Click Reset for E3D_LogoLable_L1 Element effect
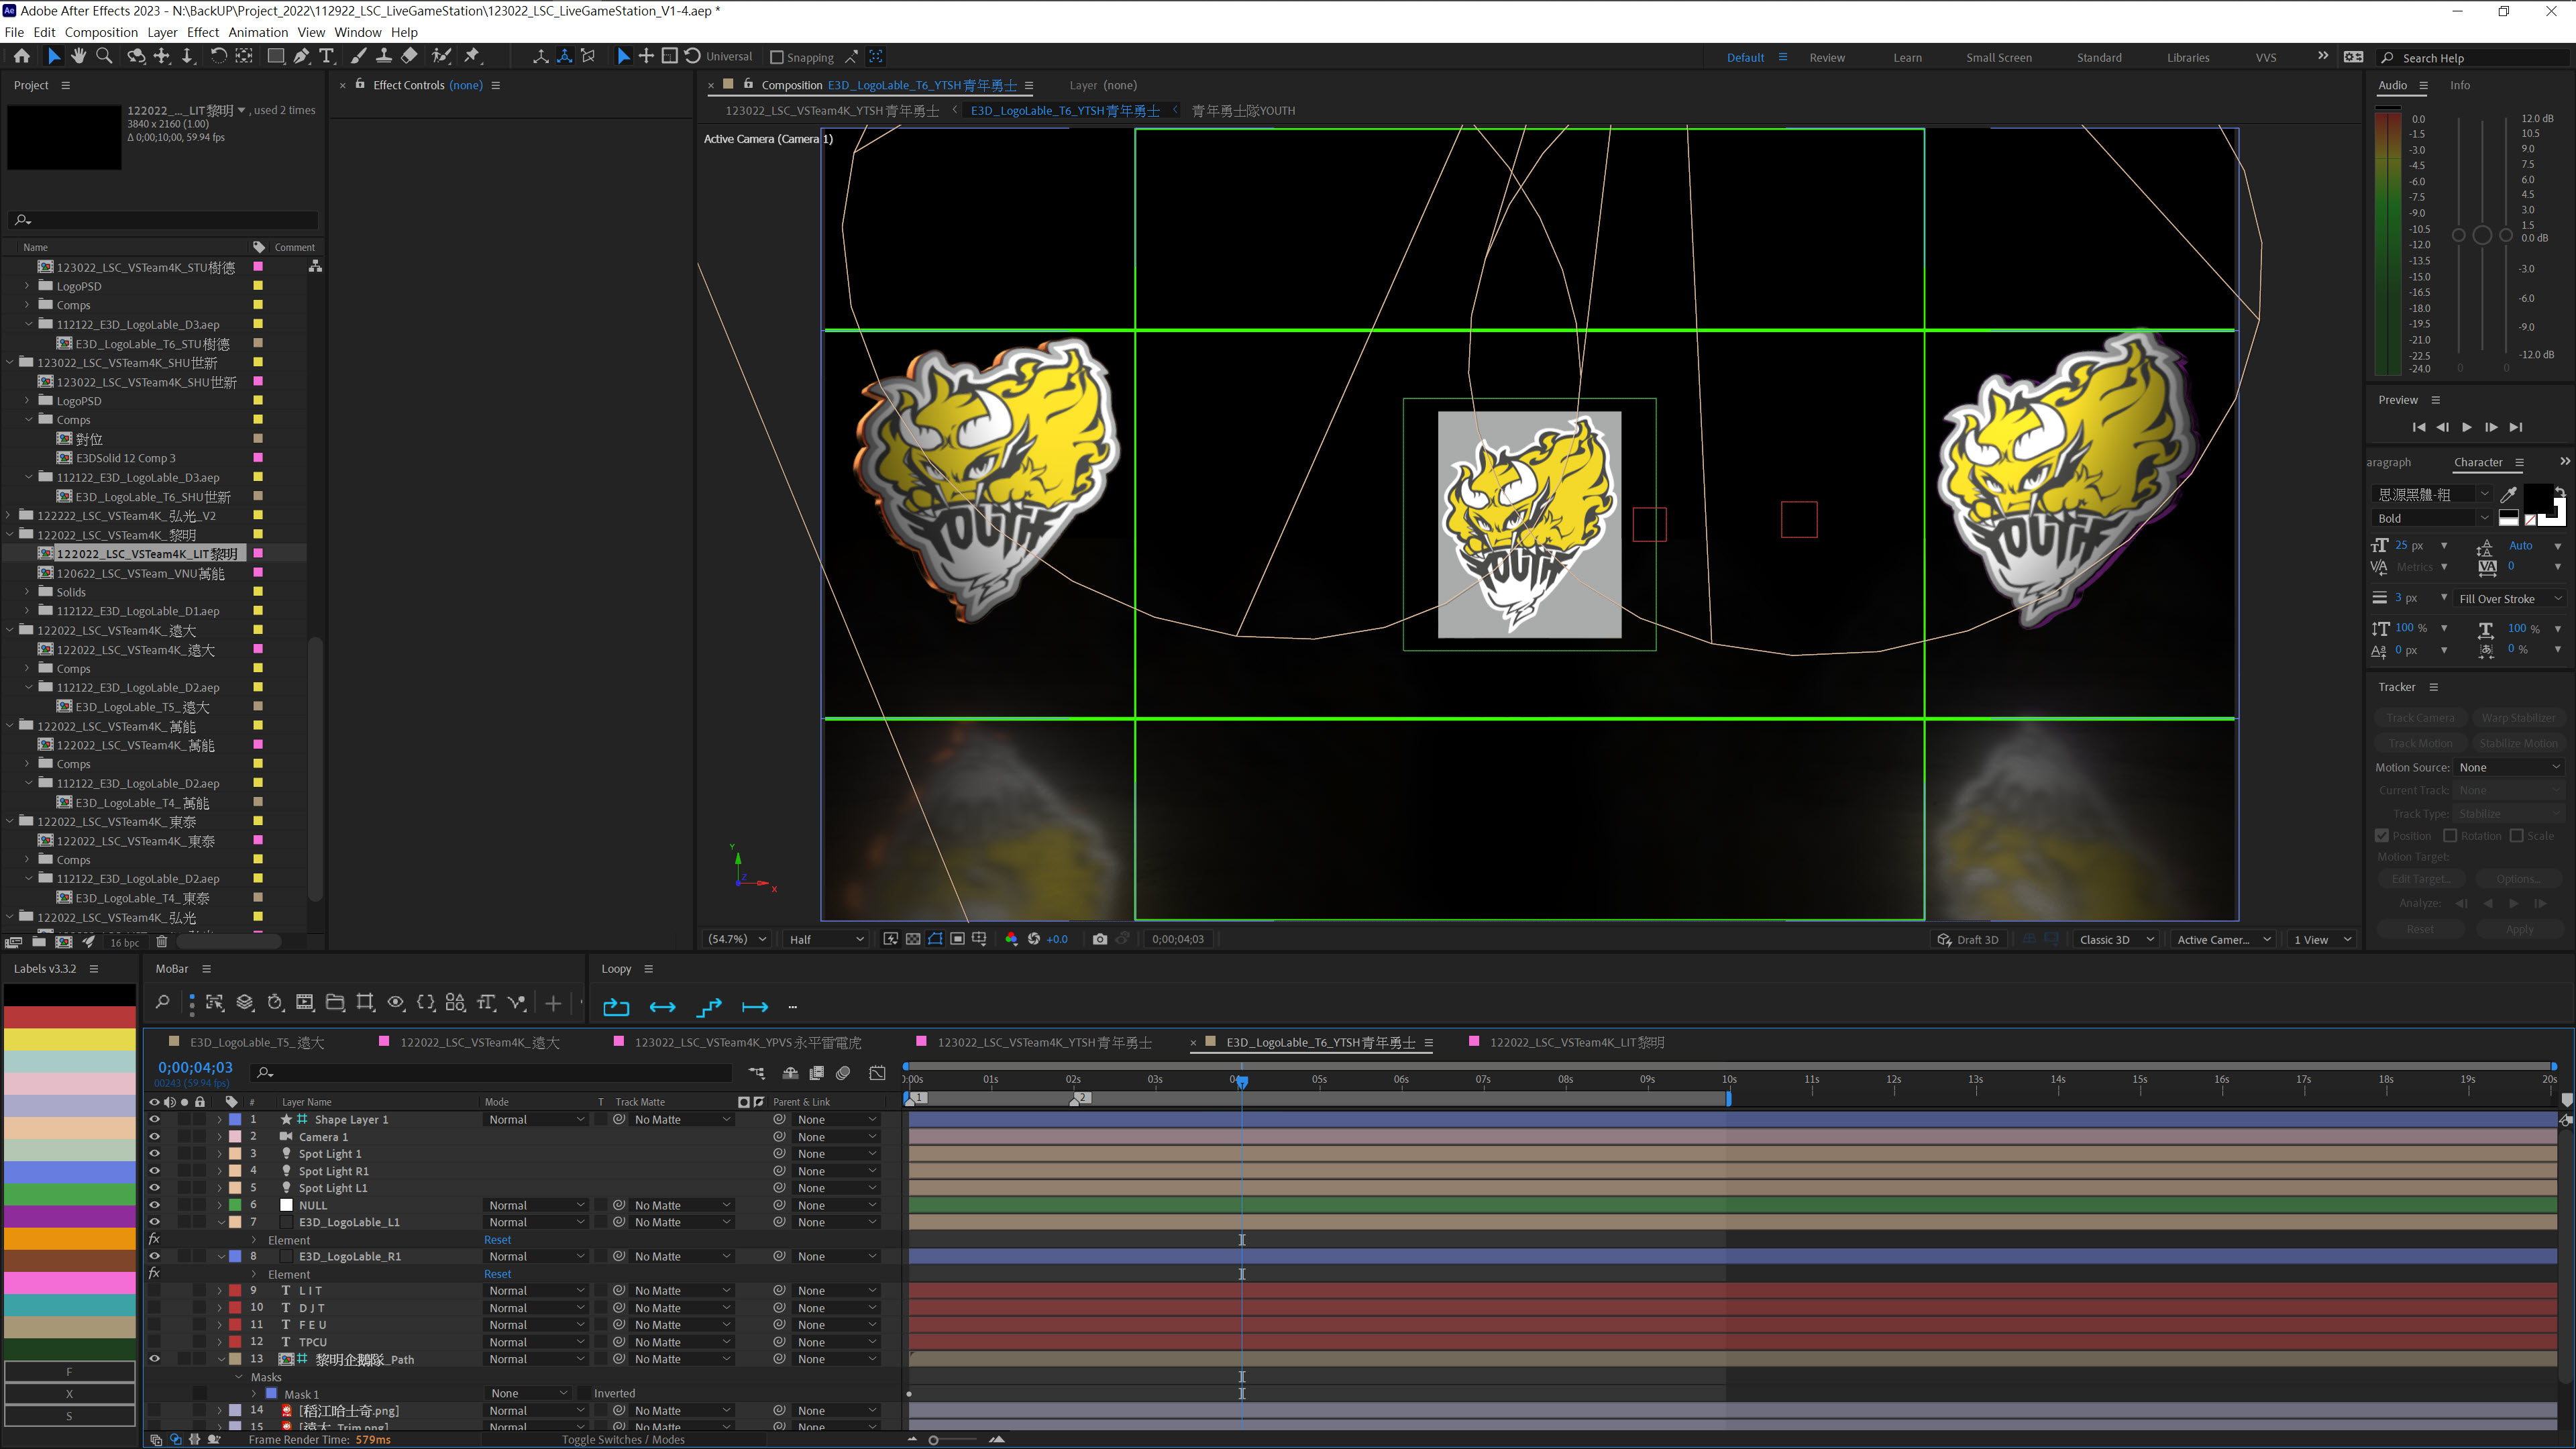Viewport: 2576px width, 1449px height. (x=497, y=1240)
